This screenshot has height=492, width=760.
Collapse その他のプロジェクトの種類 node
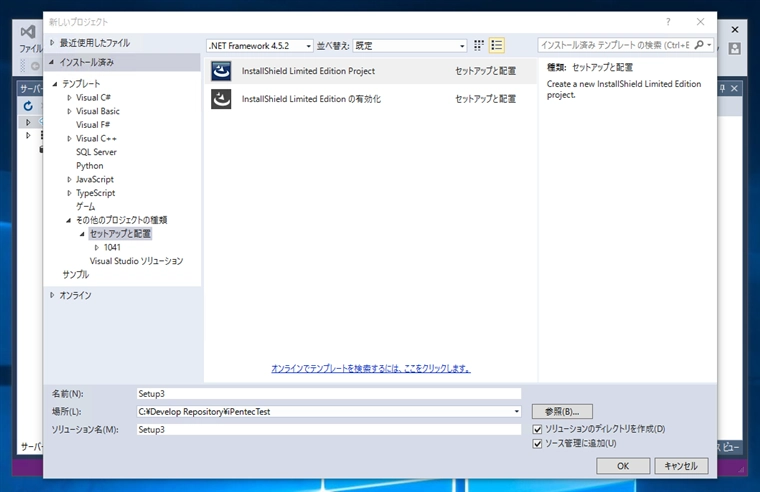(x=69, y=220)
